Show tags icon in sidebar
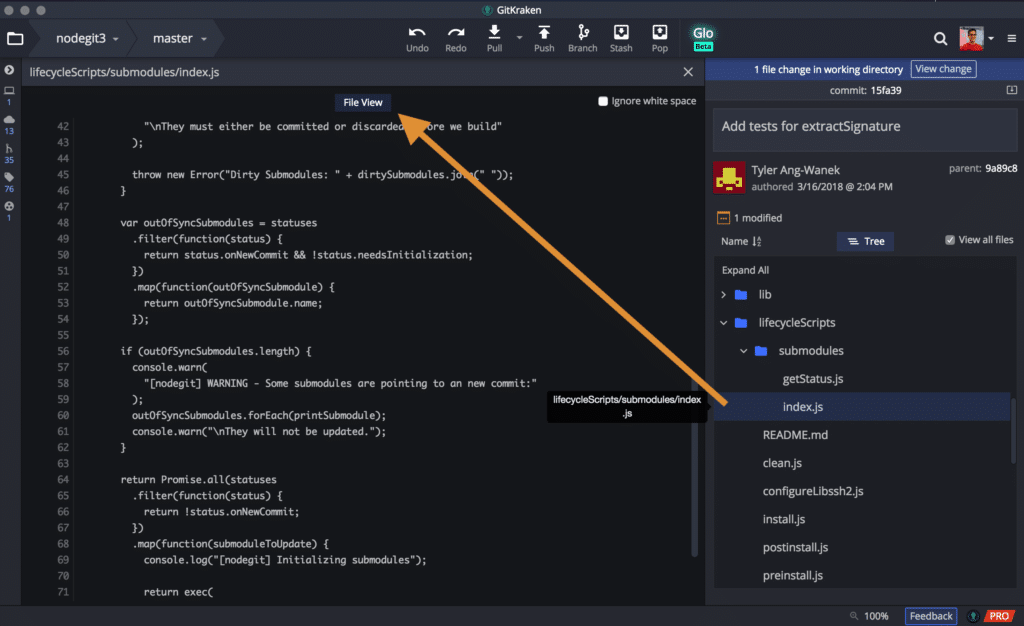This screenshot has width=1024, height=626. pyautogui.click(x=9, y=182)
